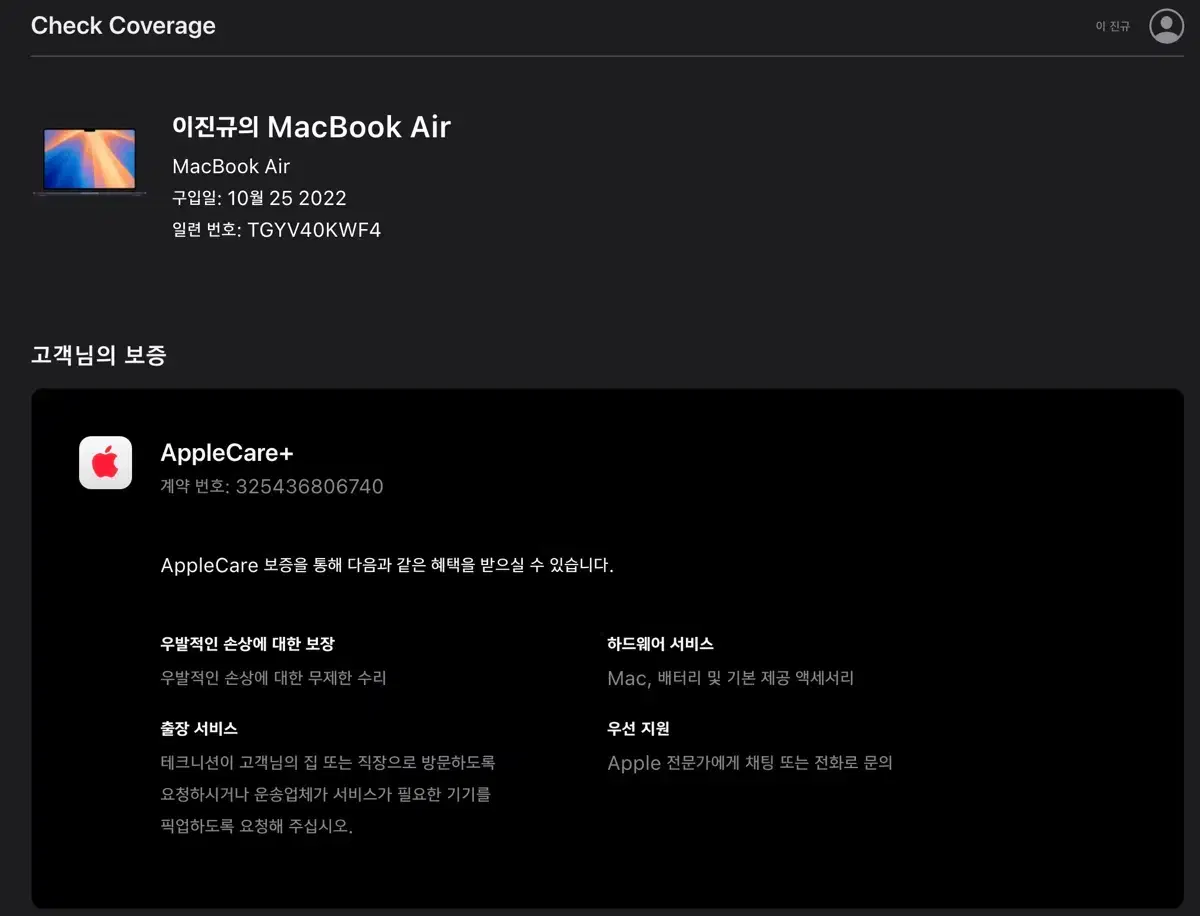Click the text 우발적인 손상에 대한 무제한 수리
Viewport: 1200px width, 916px height.
click(273, 678)
